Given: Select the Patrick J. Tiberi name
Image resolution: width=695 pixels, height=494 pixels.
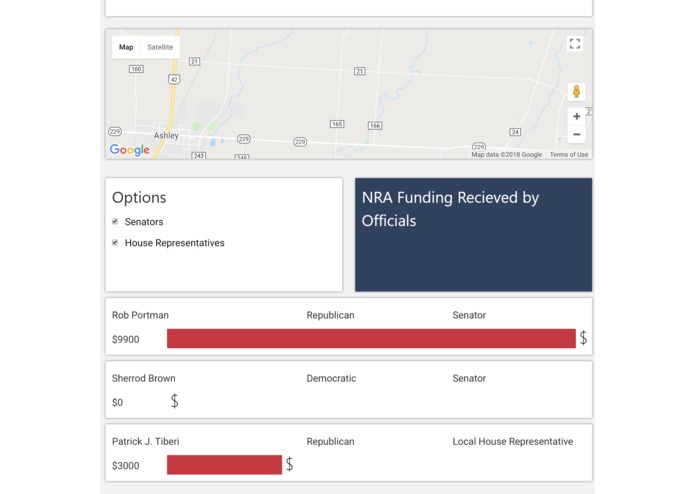Looking at the screenshot, I should 145,442.
